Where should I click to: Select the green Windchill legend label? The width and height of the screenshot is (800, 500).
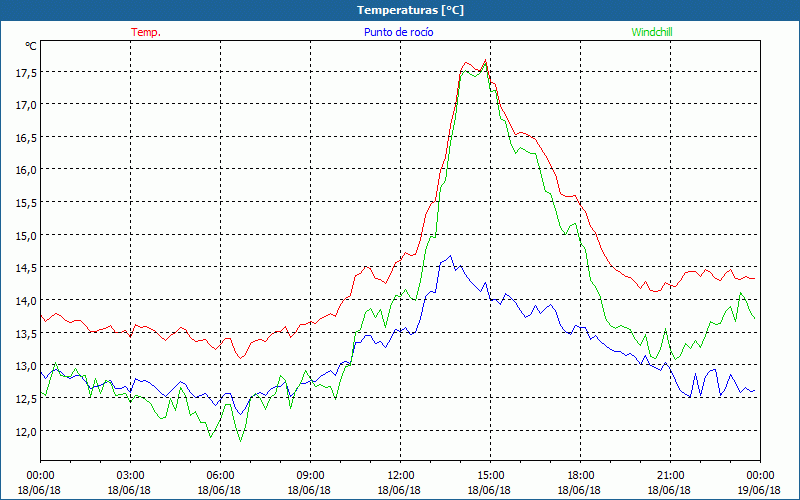[x=652, y=32]
